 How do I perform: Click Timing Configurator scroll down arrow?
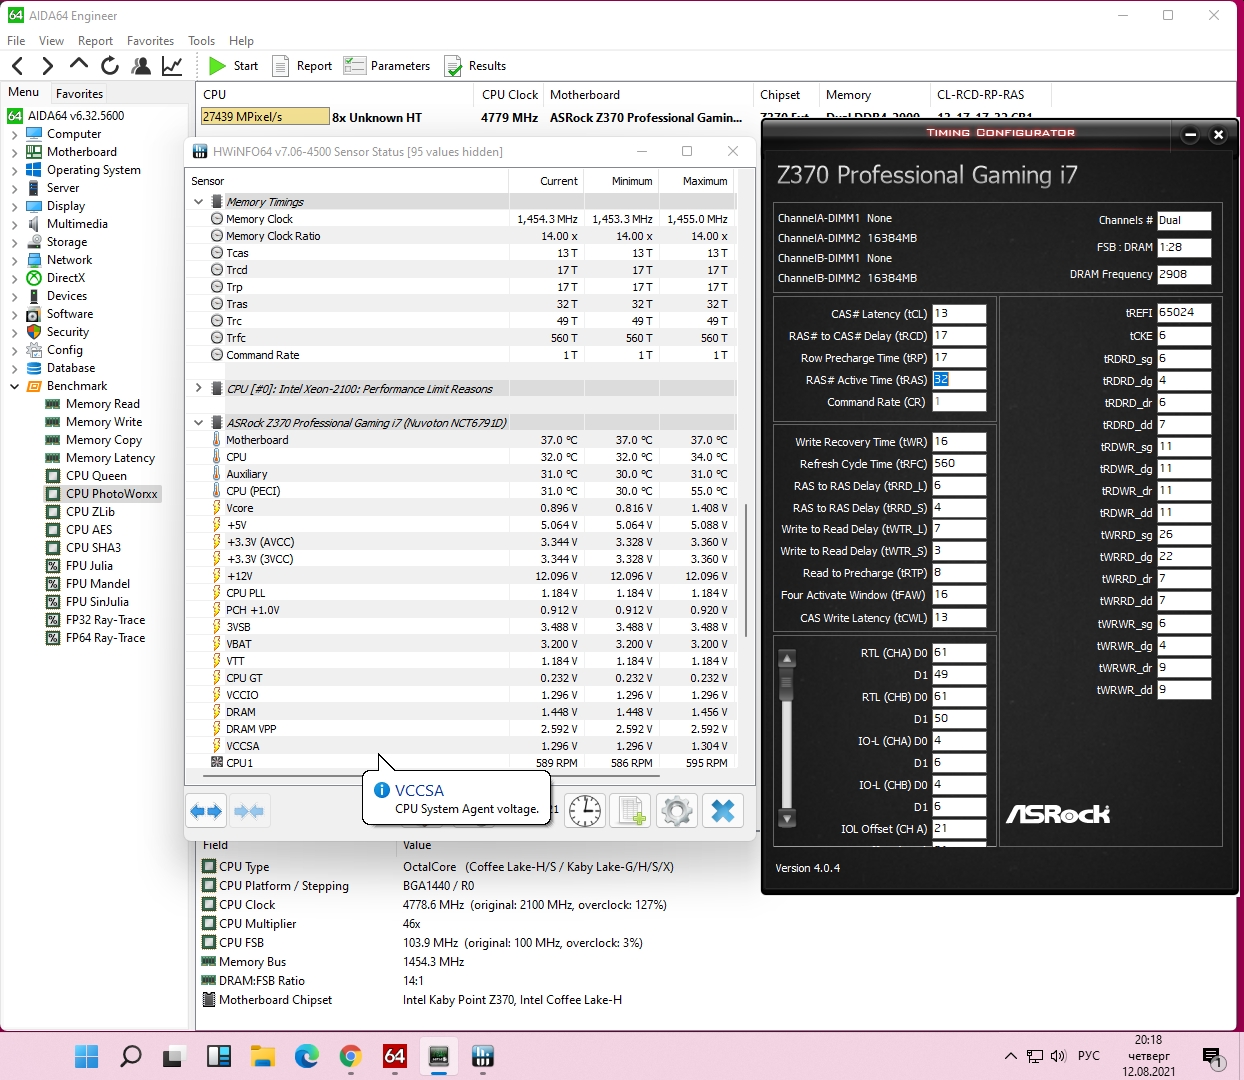(x=787, y=818)
